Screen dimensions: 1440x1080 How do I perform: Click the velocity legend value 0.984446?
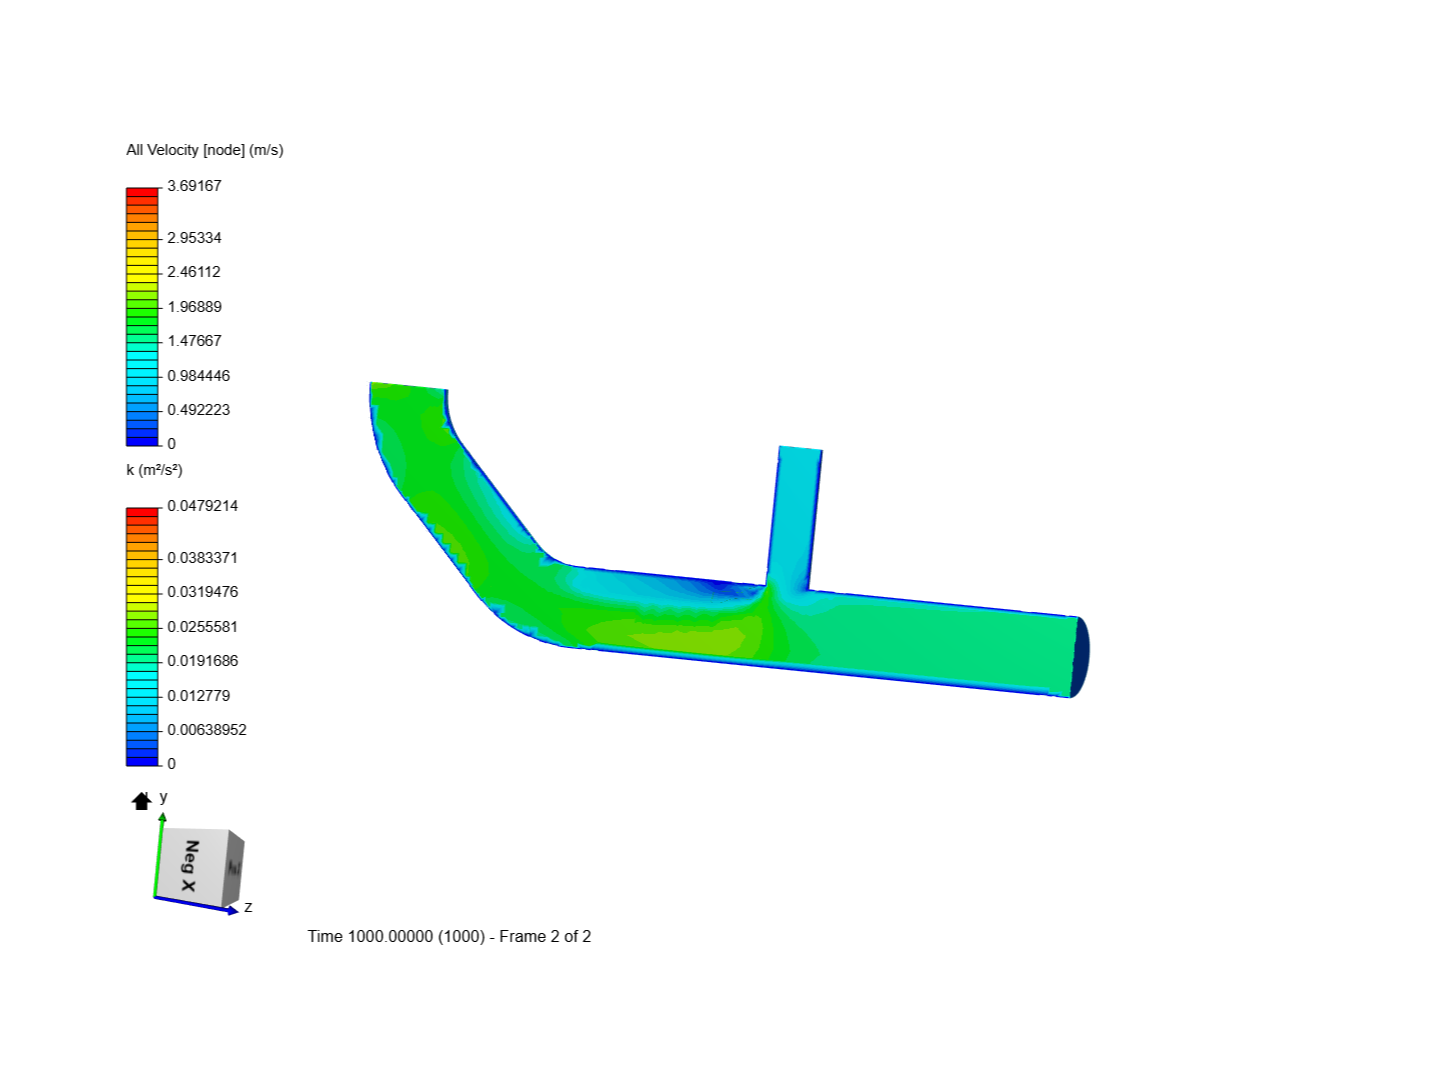[198, 376]
